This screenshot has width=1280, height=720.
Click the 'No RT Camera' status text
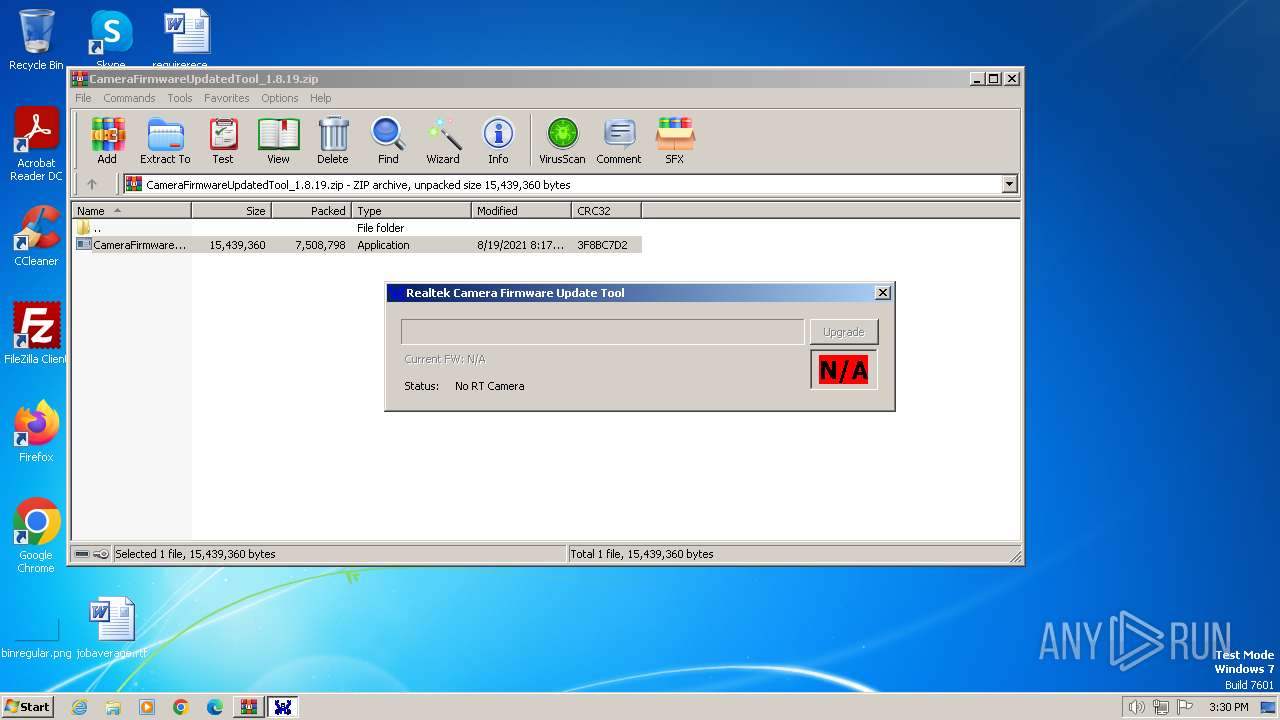[x=489, y=386]
